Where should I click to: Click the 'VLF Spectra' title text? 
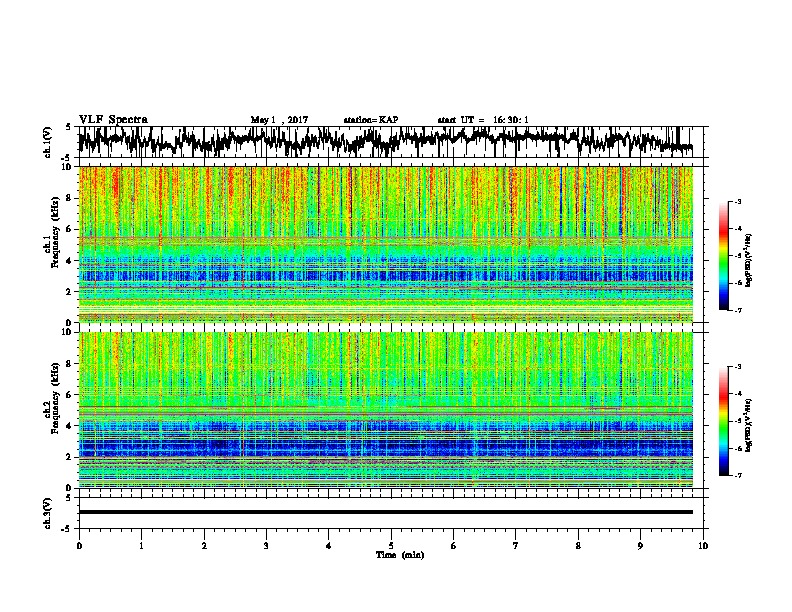pyautogui.click(x=113, y=120)
